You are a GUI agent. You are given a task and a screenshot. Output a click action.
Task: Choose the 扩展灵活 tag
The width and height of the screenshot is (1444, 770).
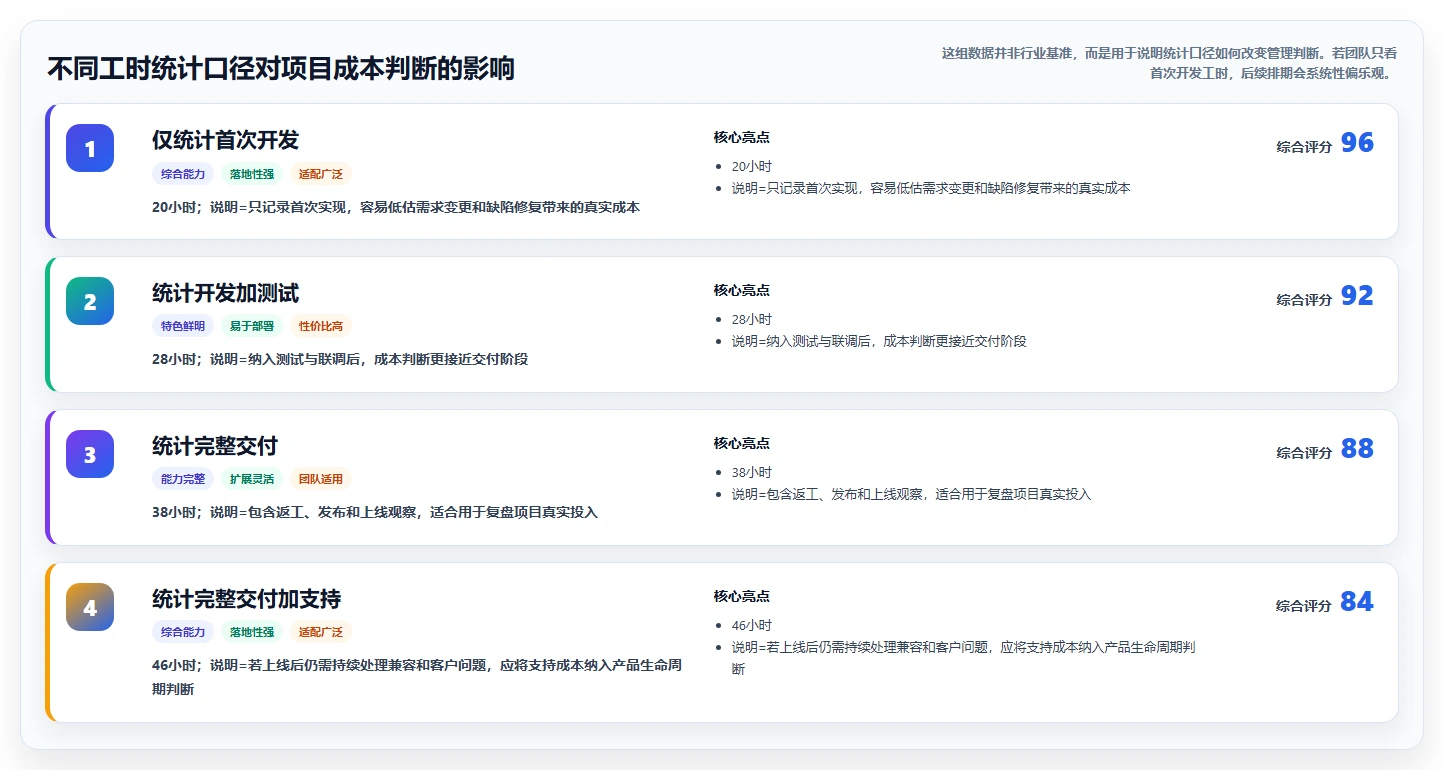[252, 479]
